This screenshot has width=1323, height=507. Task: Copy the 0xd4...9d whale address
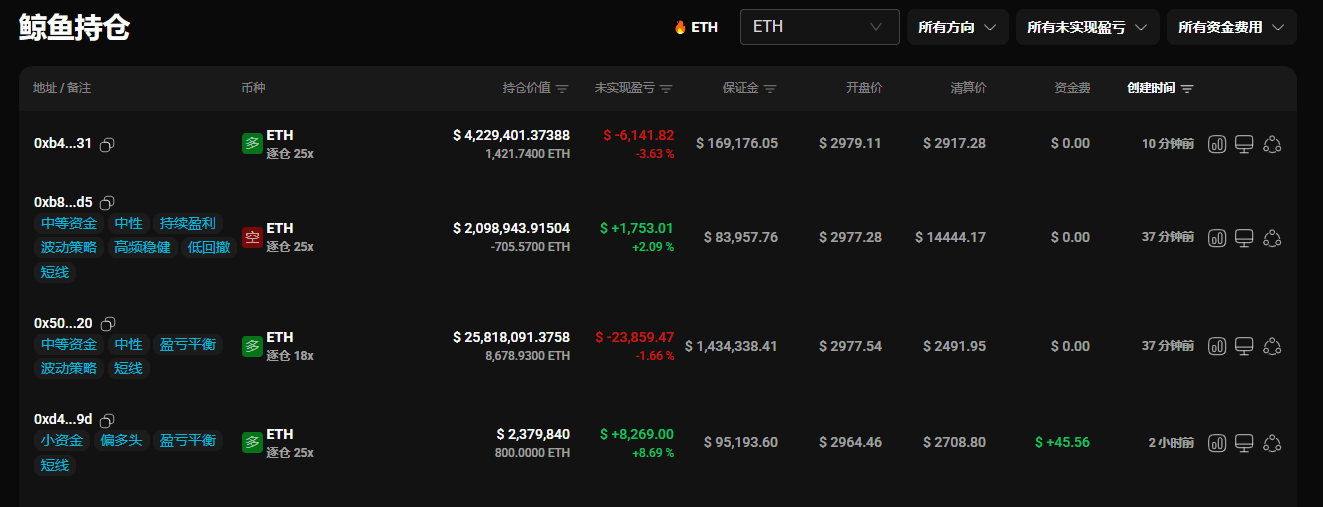[x=107, y=420]
